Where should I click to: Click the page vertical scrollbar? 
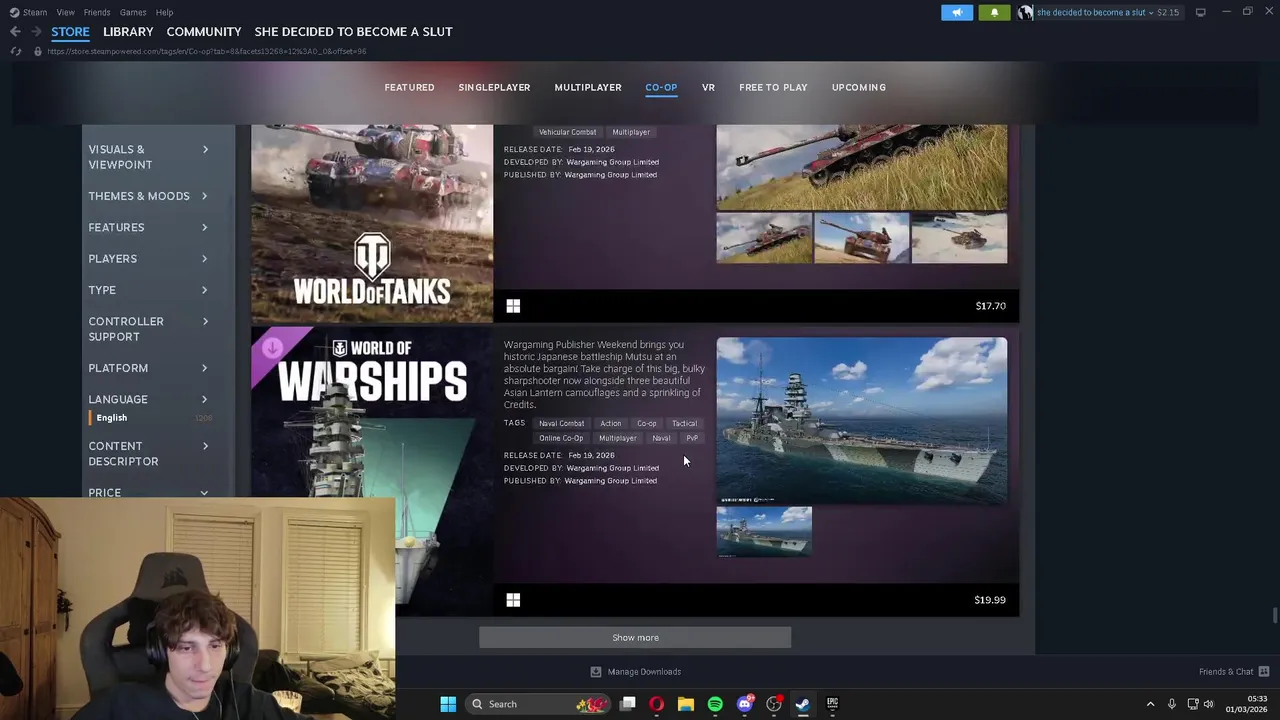click(1274, 616)
